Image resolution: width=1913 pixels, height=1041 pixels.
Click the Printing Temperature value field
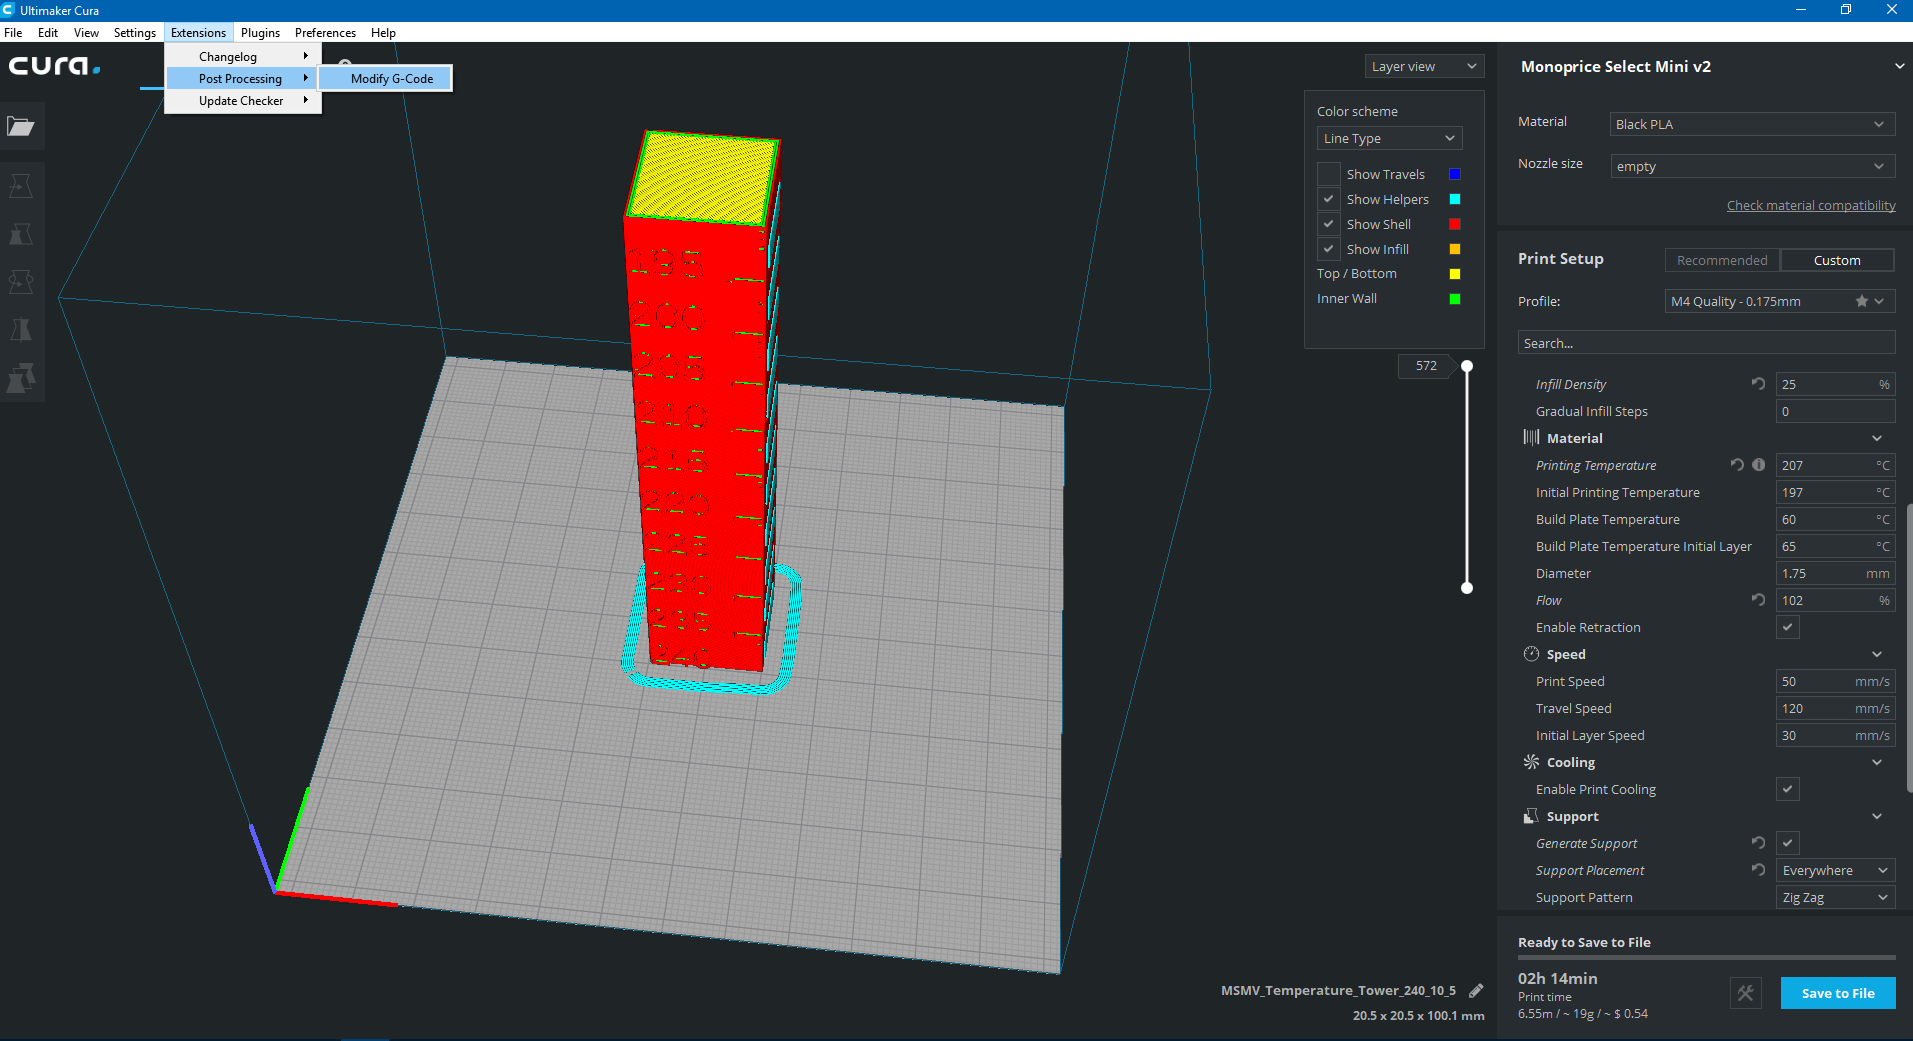(1835, 465)
